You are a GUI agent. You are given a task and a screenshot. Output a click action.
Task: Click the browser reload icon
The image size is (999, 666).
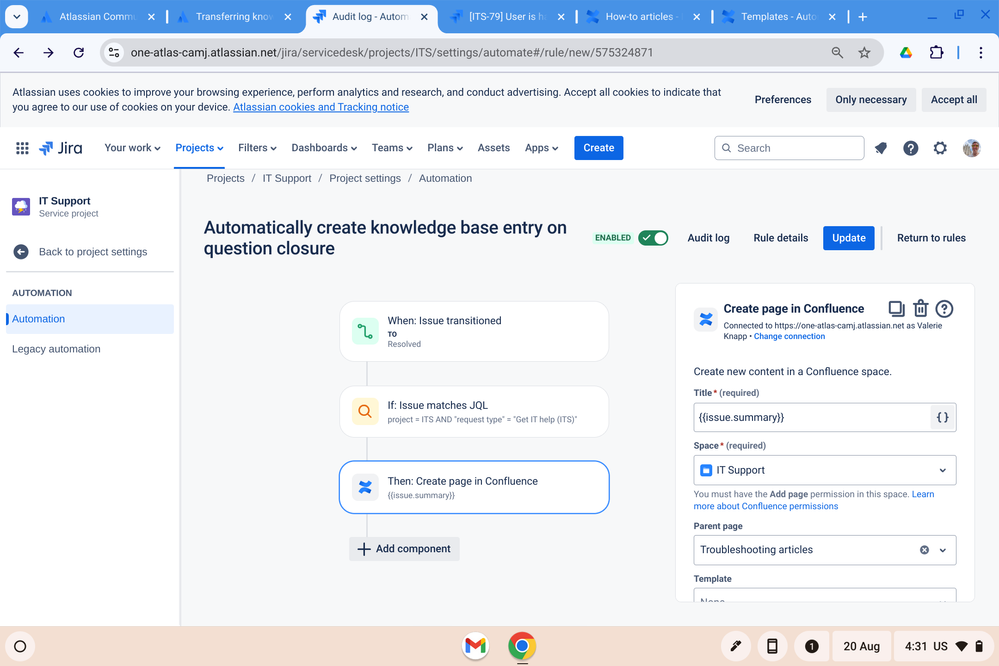point(78,53)
